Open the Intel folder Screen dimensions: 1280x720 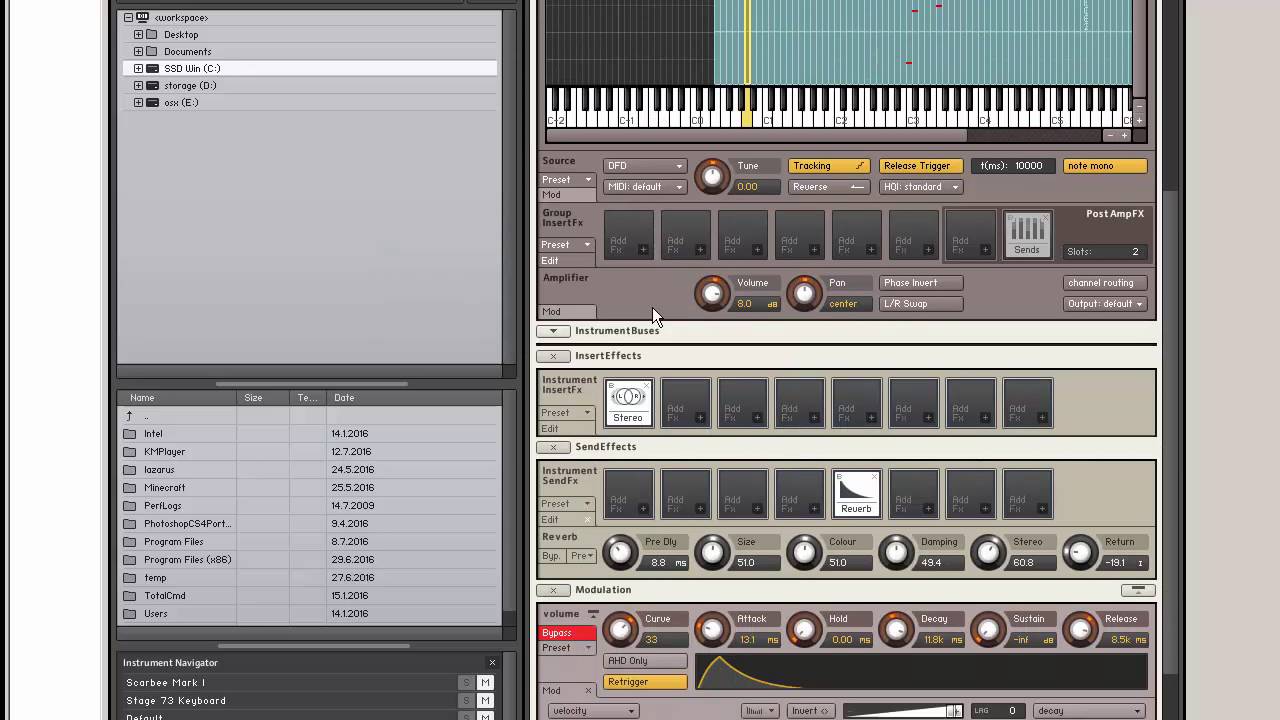point(153,434)
